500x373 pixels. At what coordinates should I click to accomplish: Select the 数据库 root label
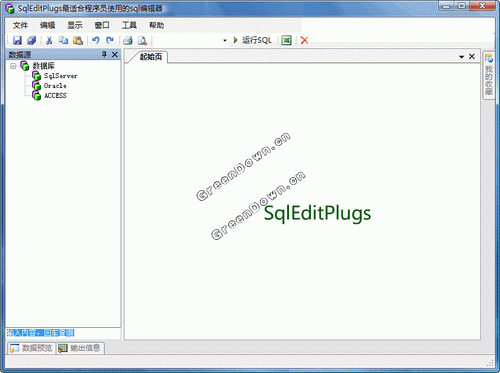[43, 66]
